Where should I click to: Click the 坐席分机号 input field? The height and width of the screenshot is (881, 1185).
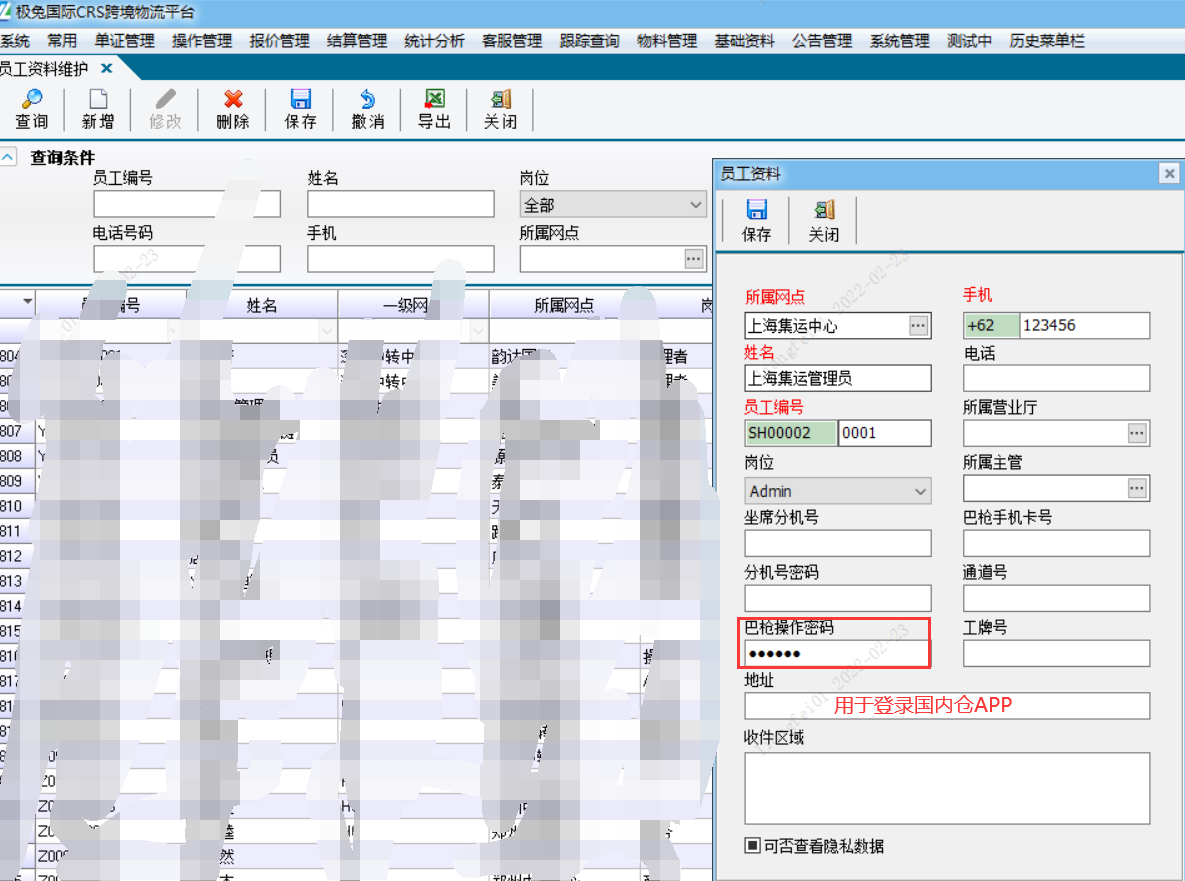click(837, 543)
